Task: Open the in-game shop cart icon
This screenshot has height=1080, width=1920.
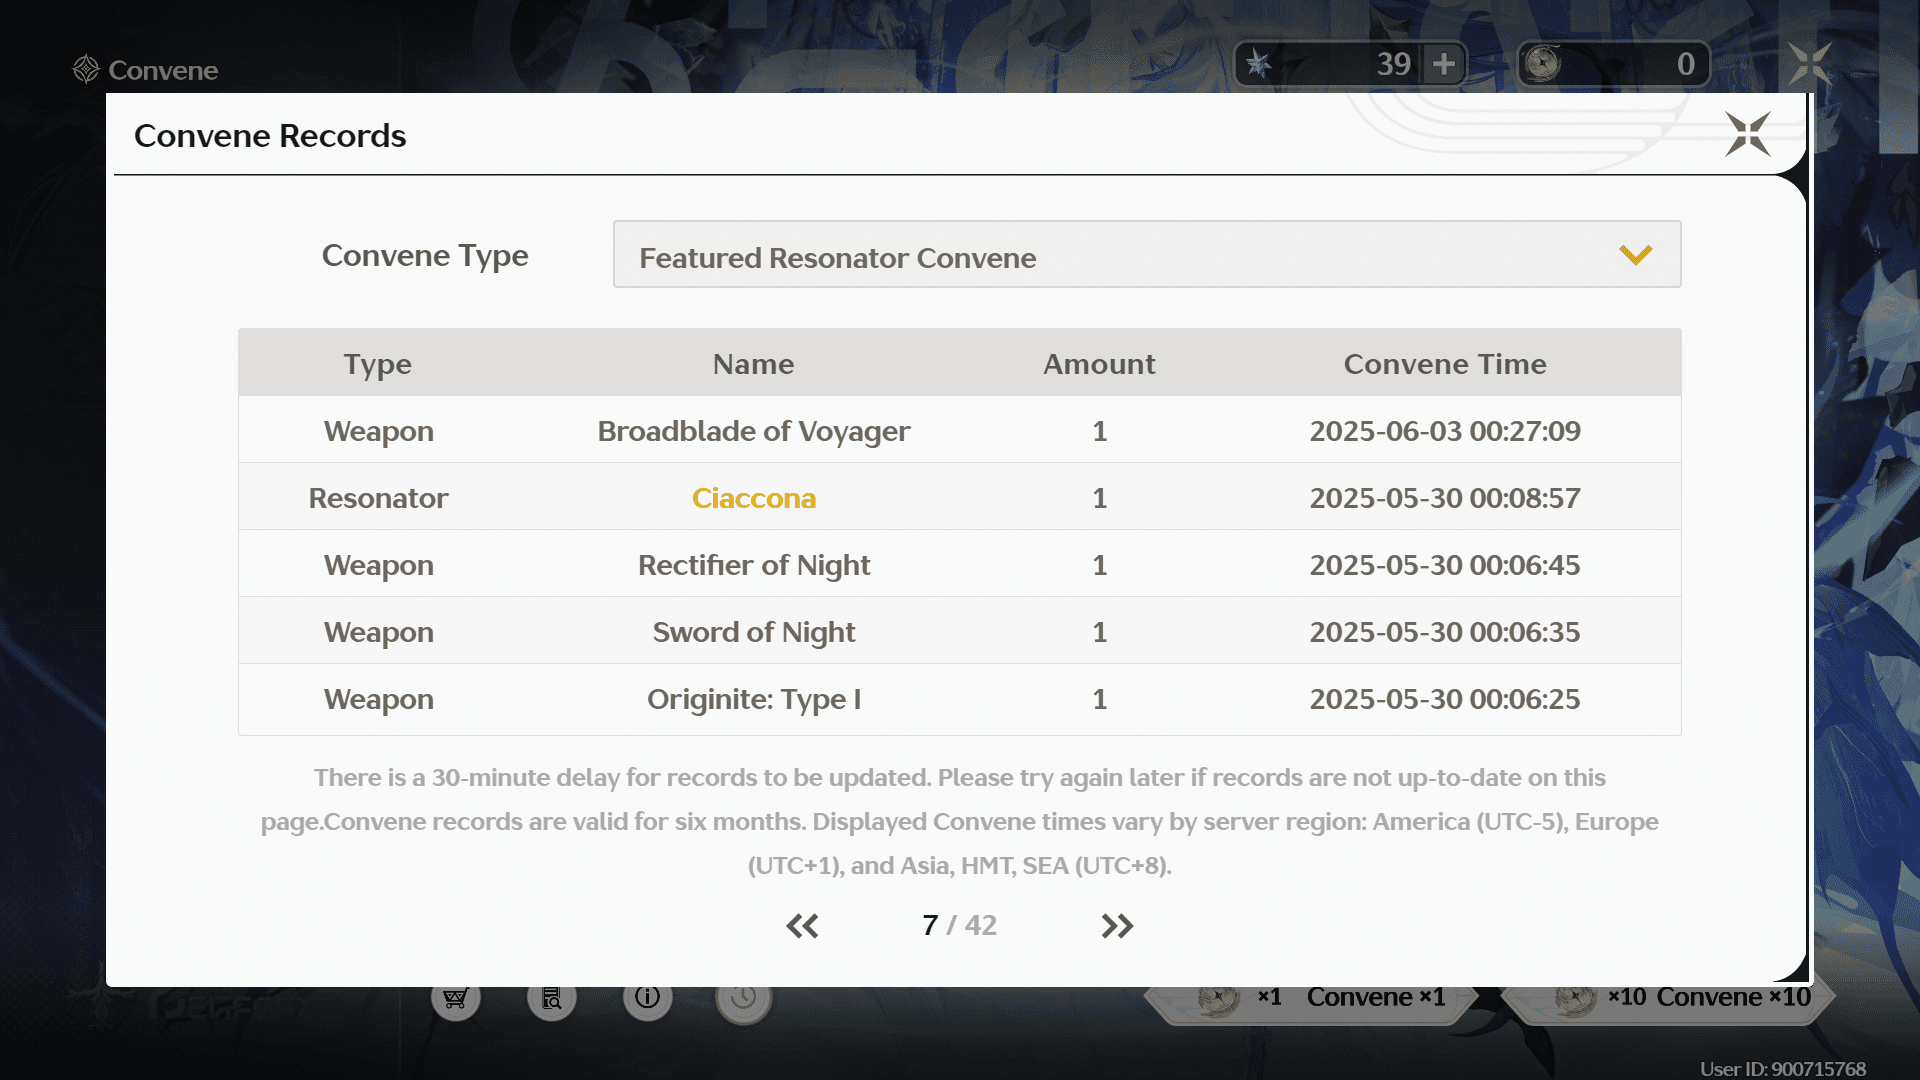Action: (x=456, y=997)
